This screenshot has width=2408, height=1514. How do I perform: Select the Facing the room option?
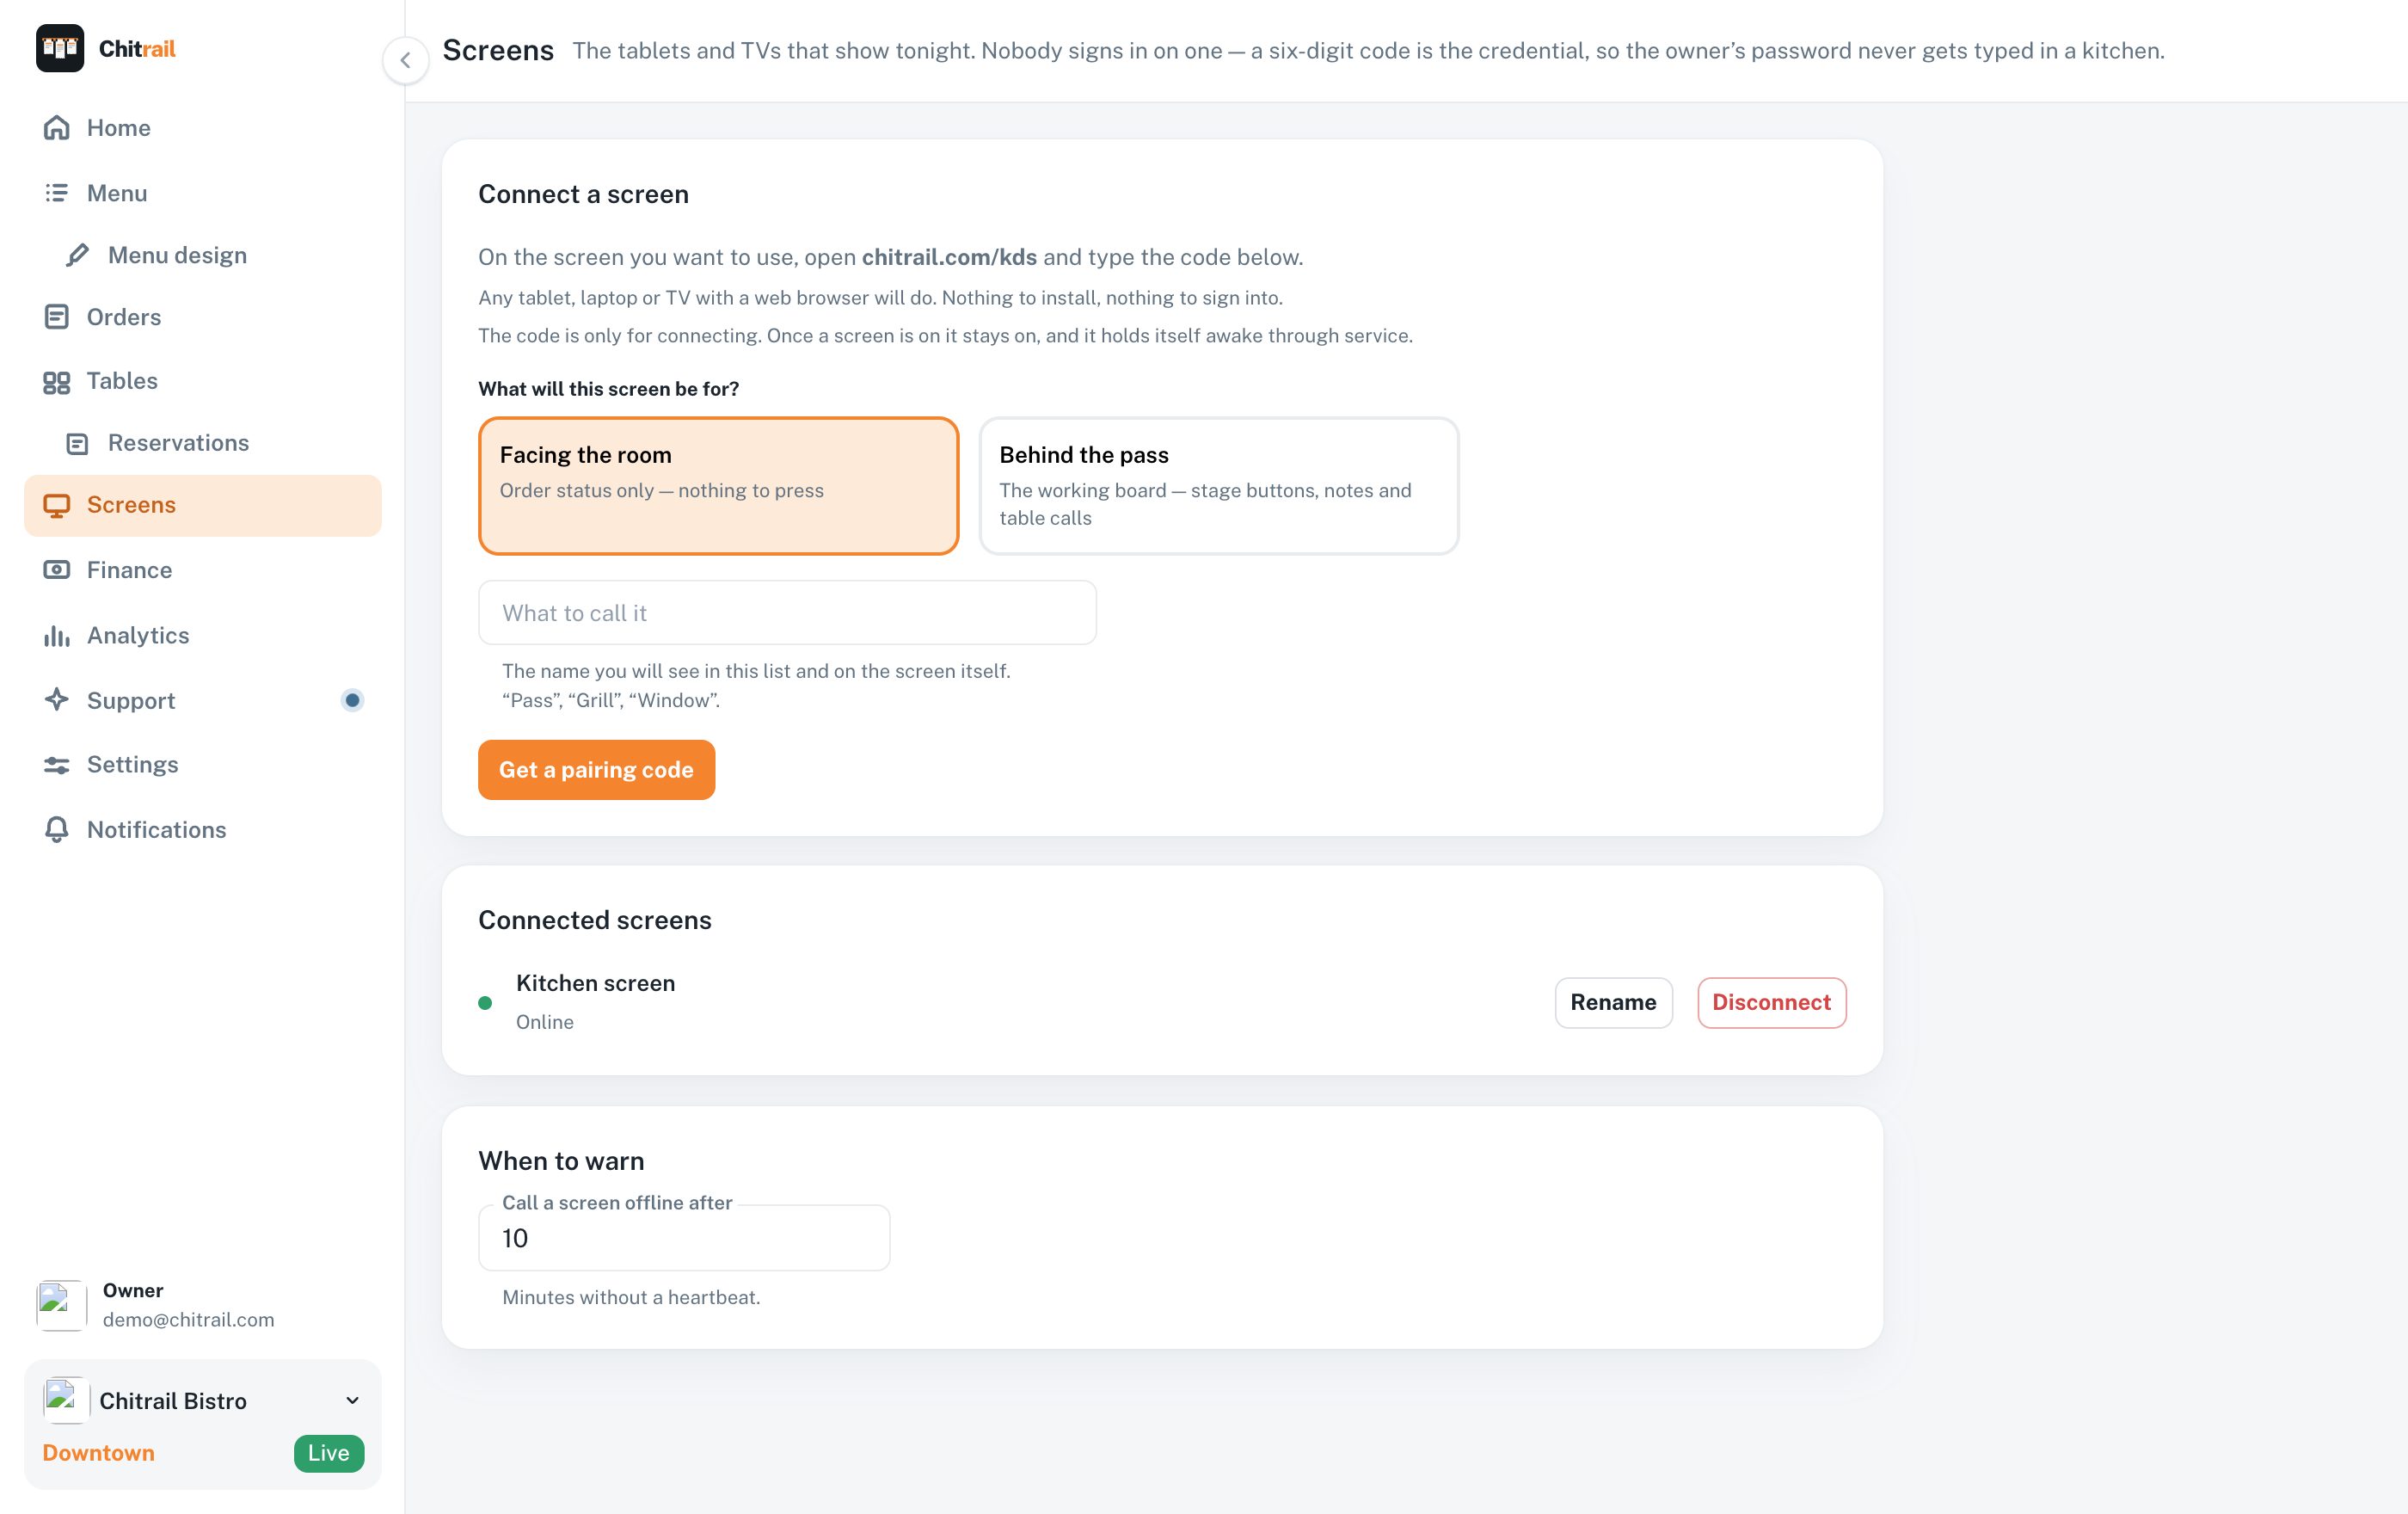[x=718, y=486]
